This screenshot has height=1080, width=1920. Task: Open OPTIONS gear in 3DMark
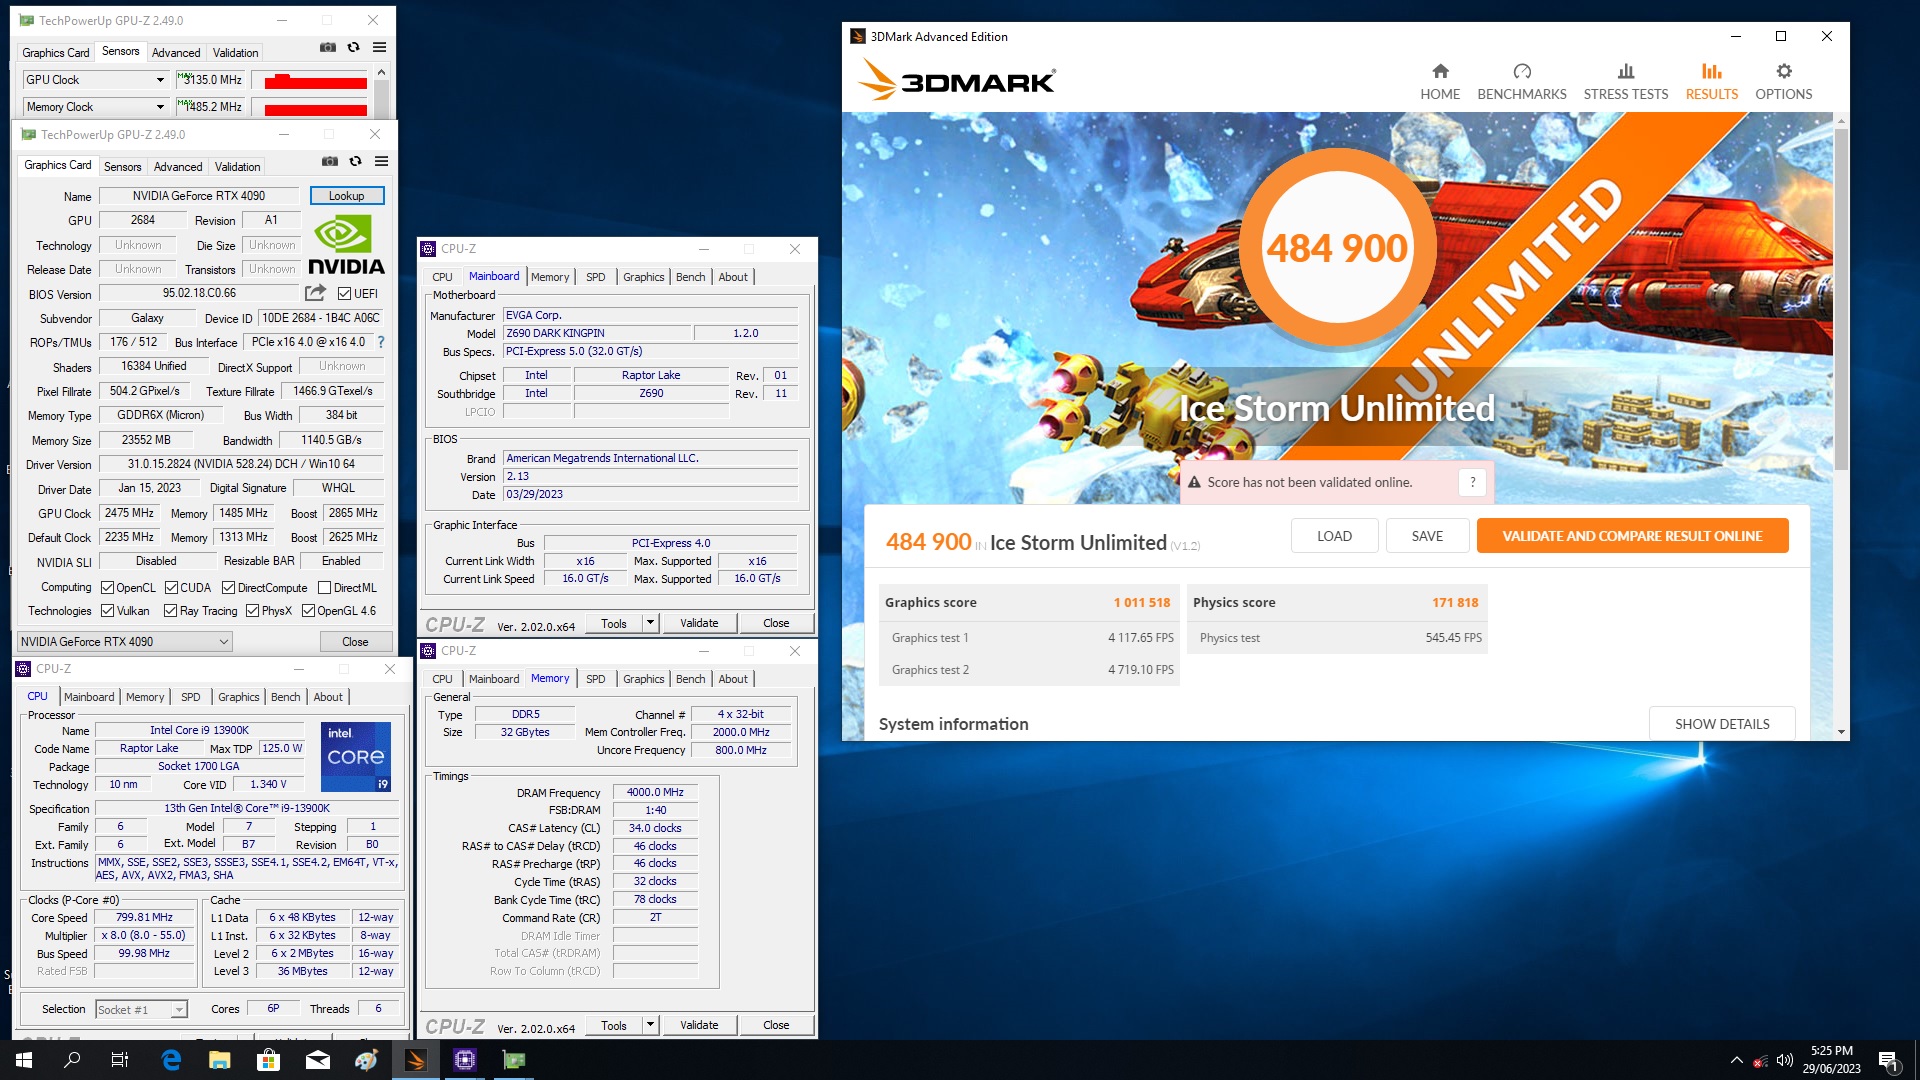(1784, 82)
